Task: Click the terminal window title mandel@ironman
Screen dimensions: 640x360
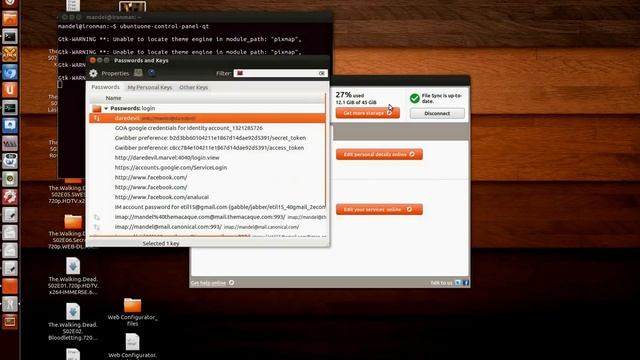Action: (113, 17)
